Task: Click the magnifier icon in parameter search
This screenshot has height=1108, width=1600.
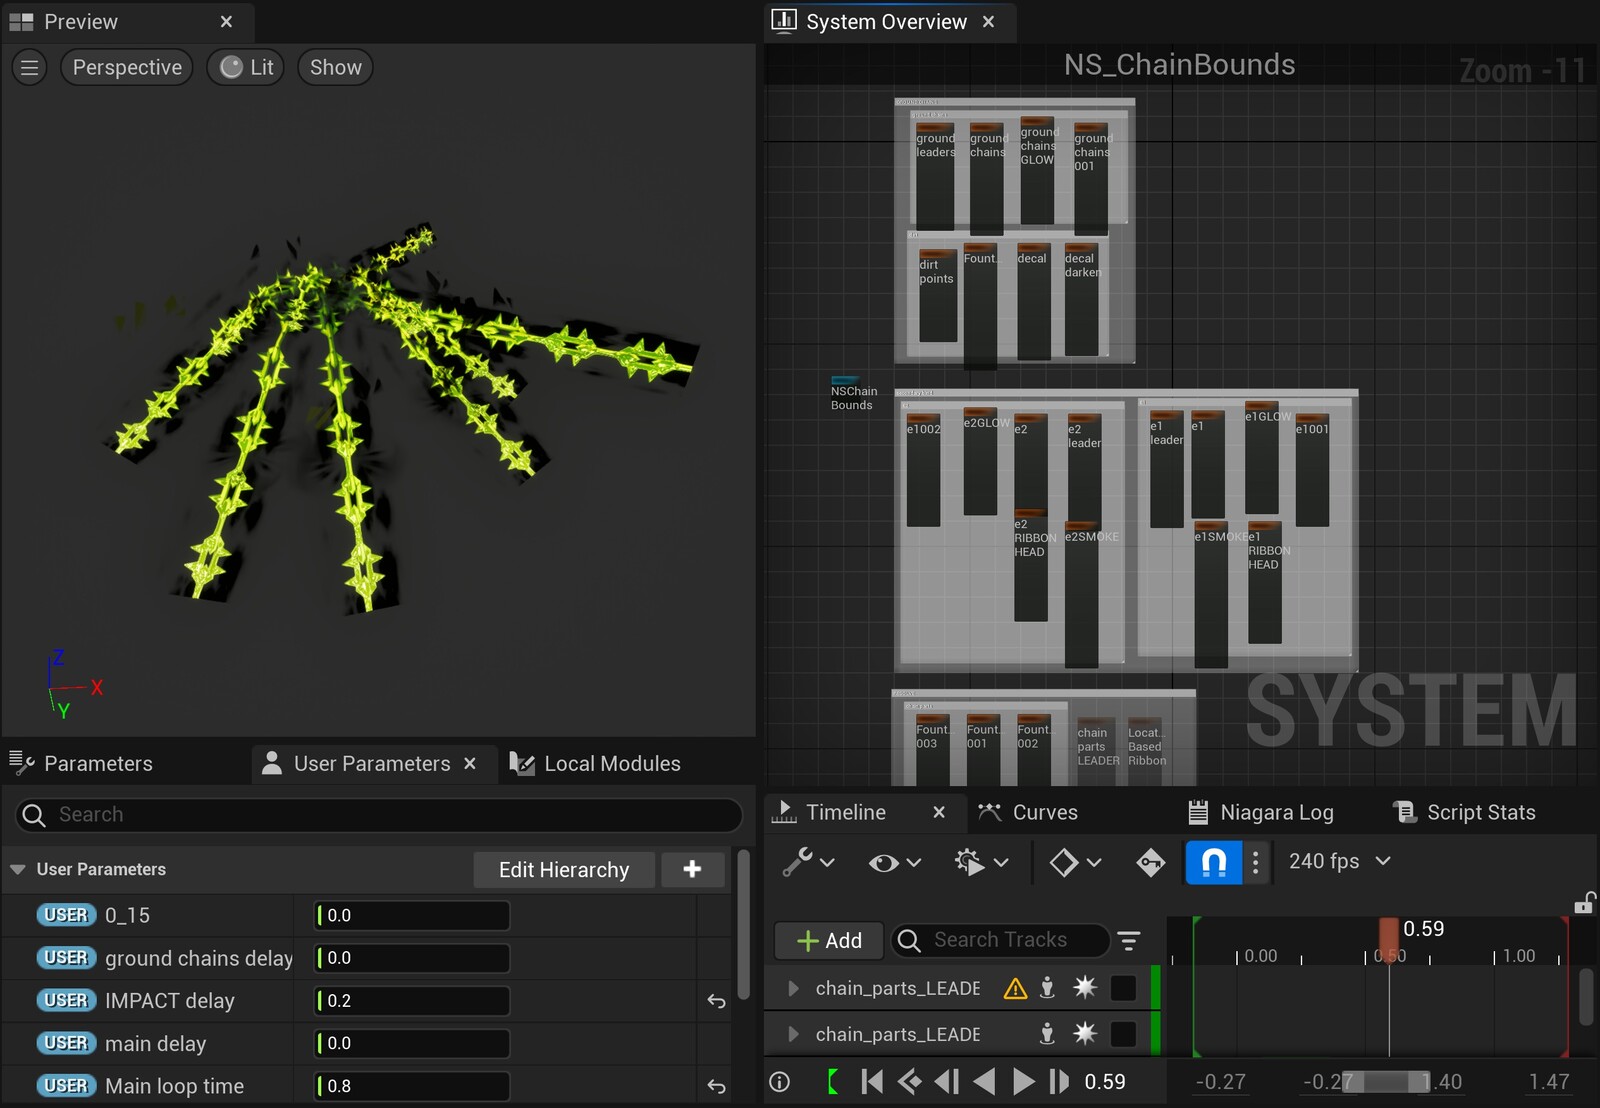Action: pos(34,815)
